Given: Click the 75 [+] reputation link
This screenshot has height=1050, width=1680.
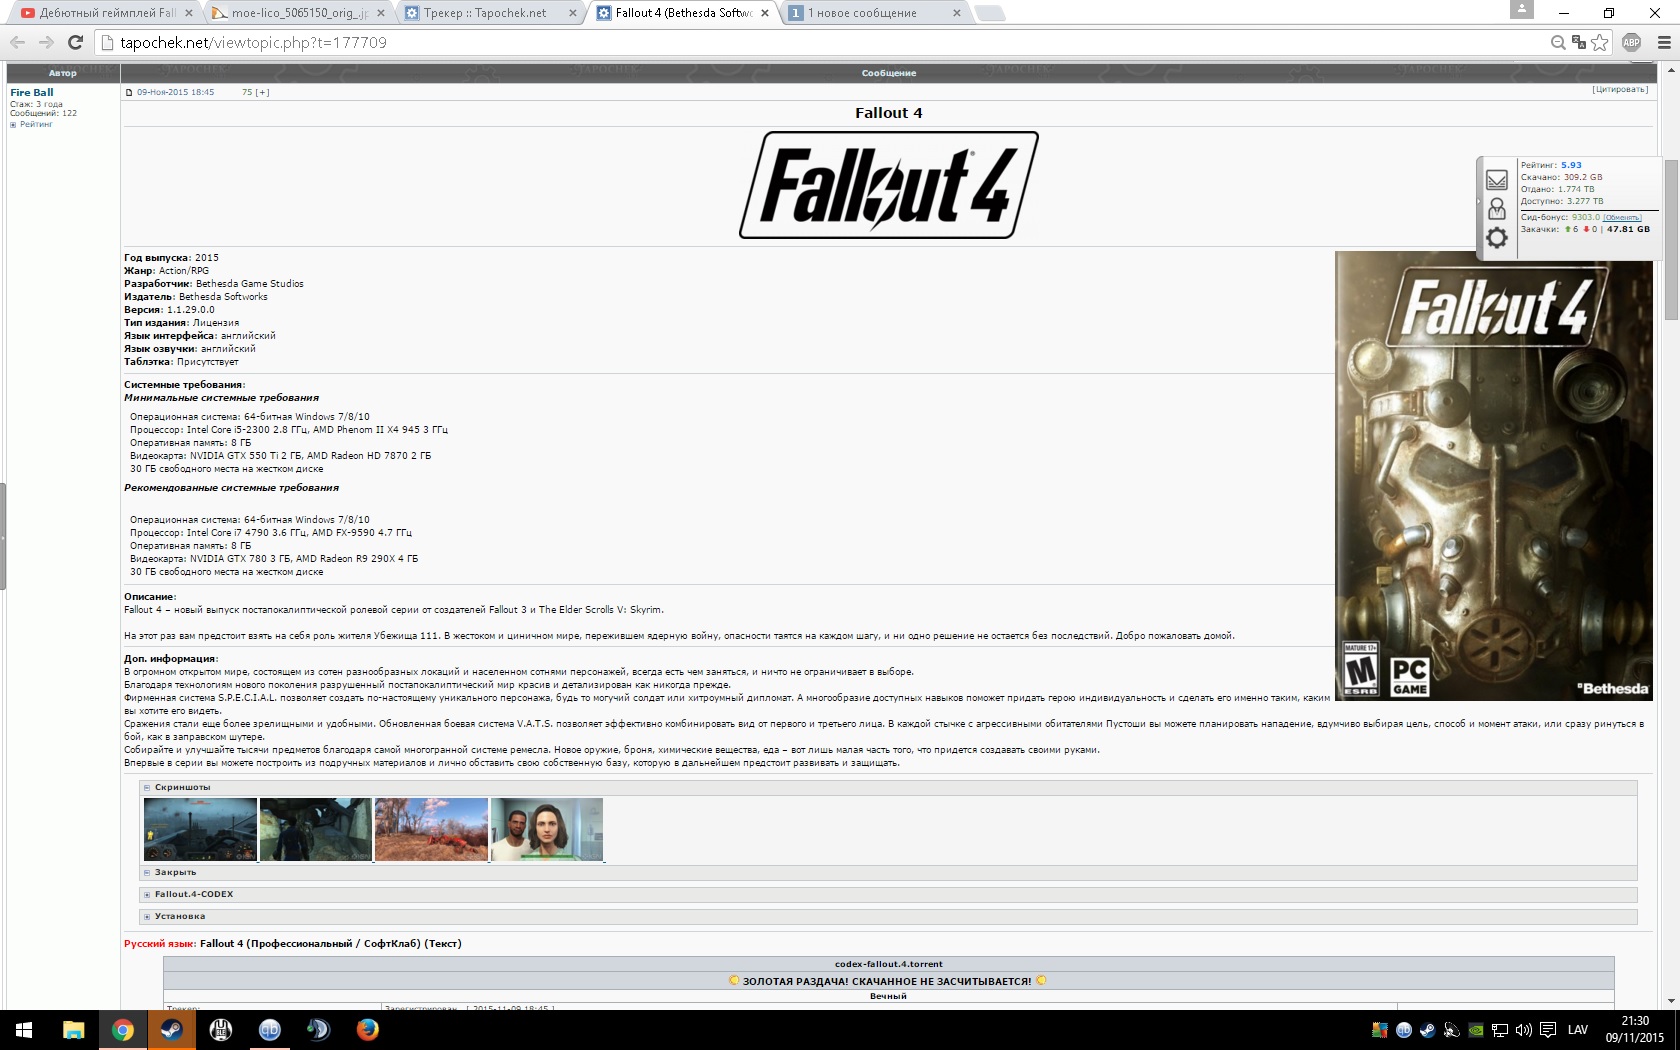Looking at the screenshot, I should pos(255,92).
